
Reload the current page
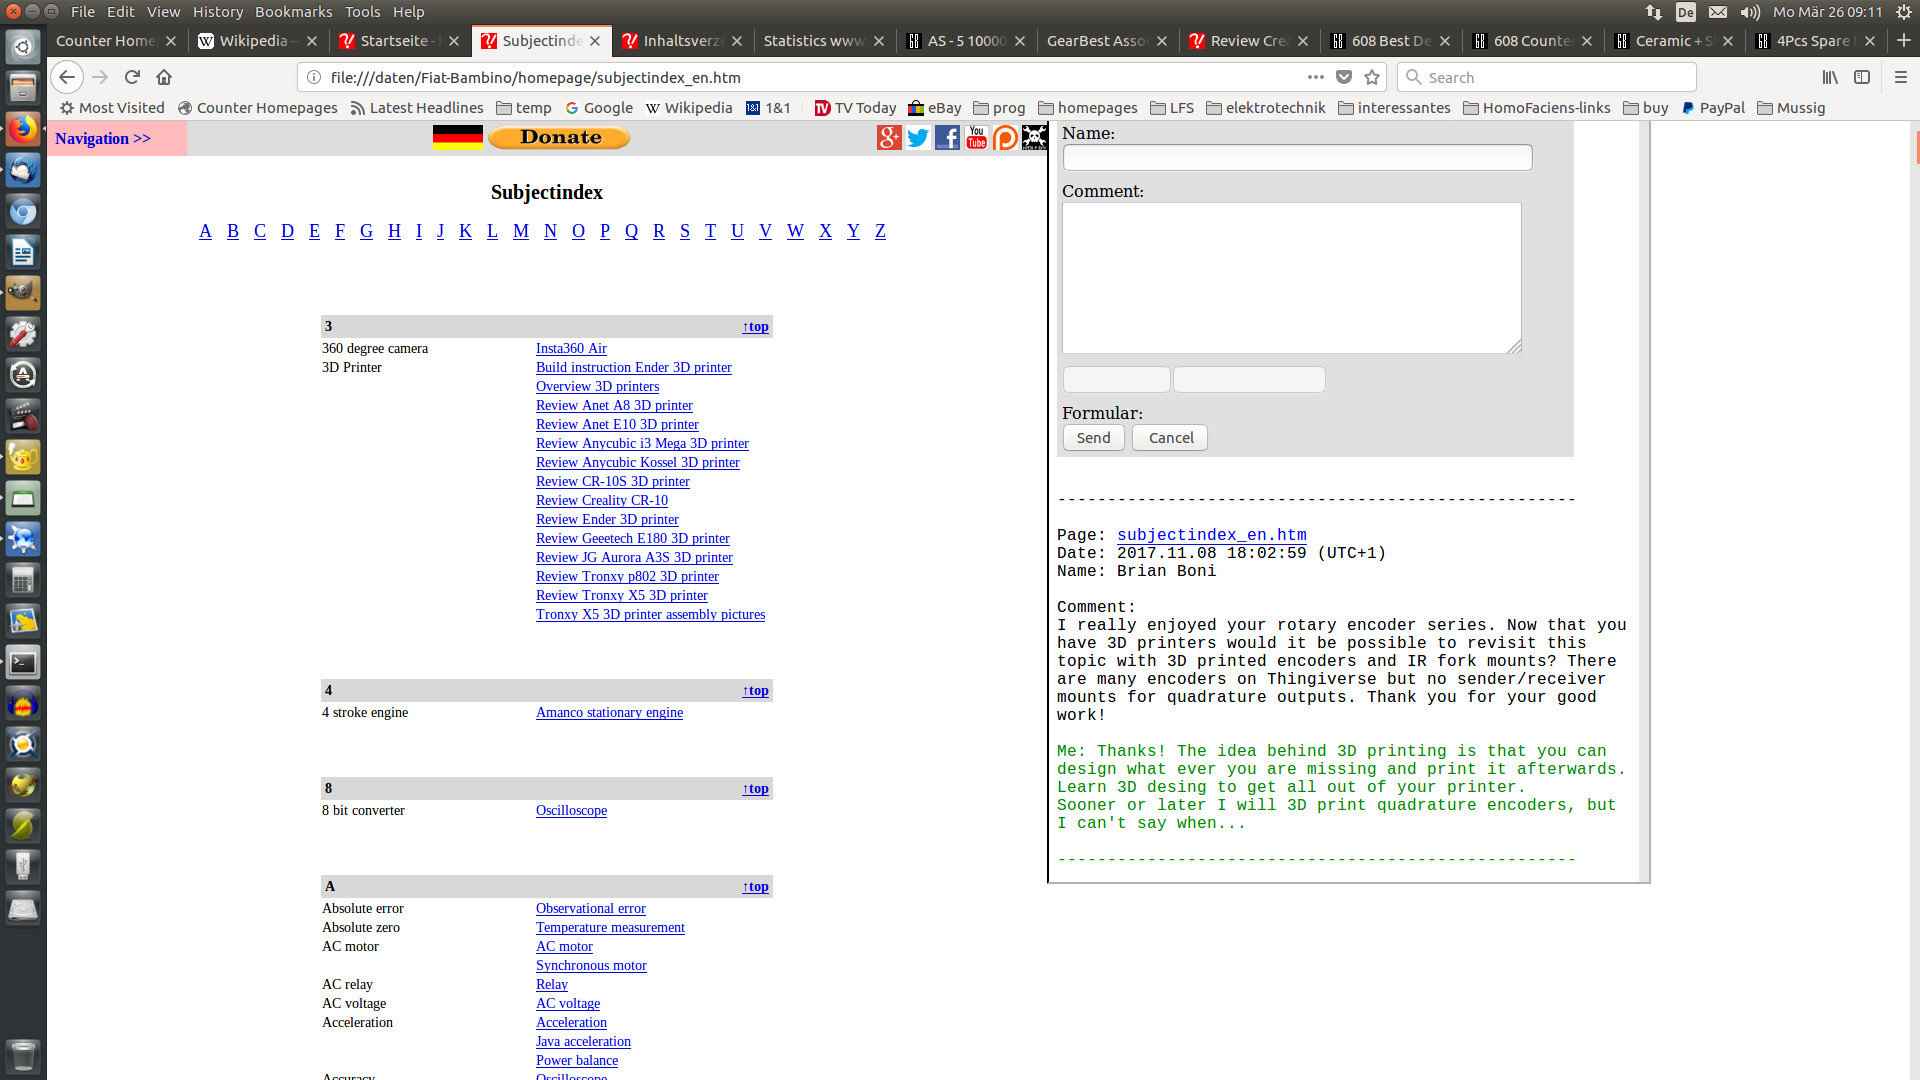tap(132, 77)
